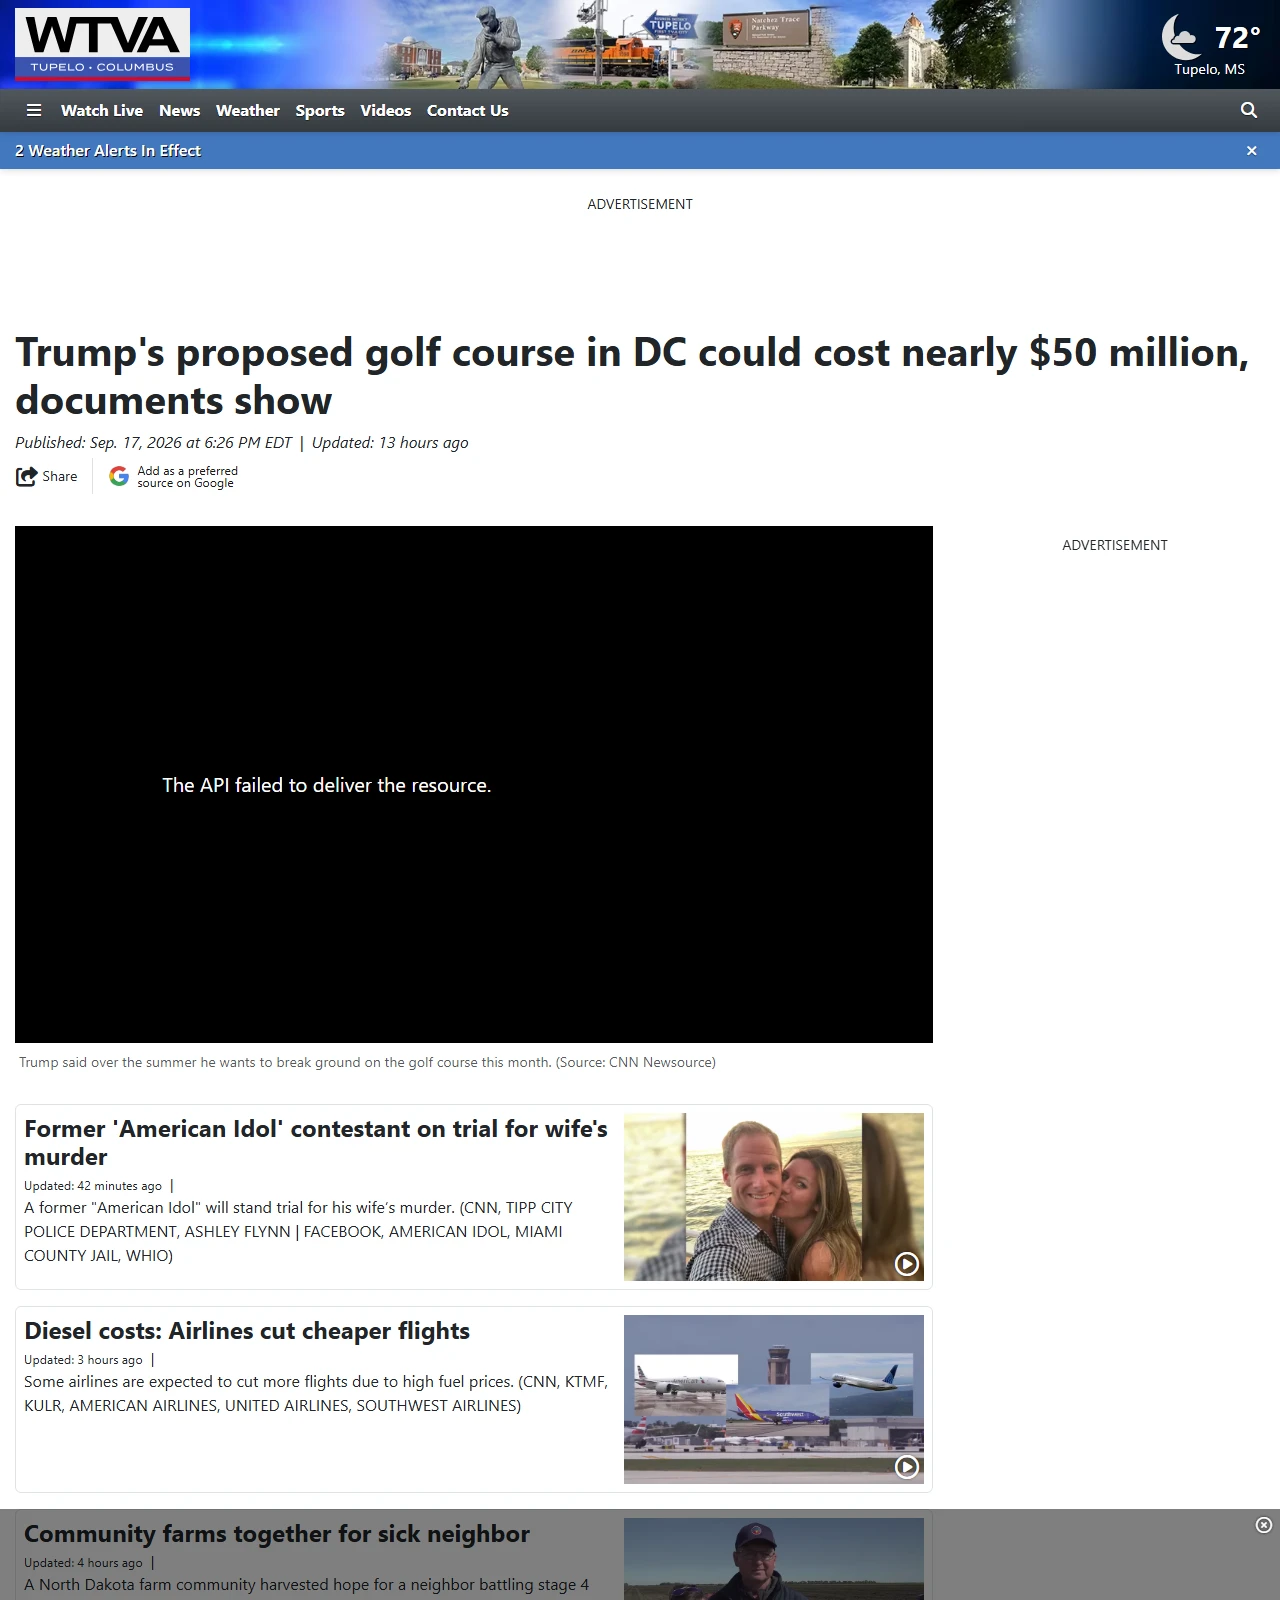1280x1600 pixels.
Task: Click 'Updated: 3 hours ago' text
Action: click(83, 1360)
